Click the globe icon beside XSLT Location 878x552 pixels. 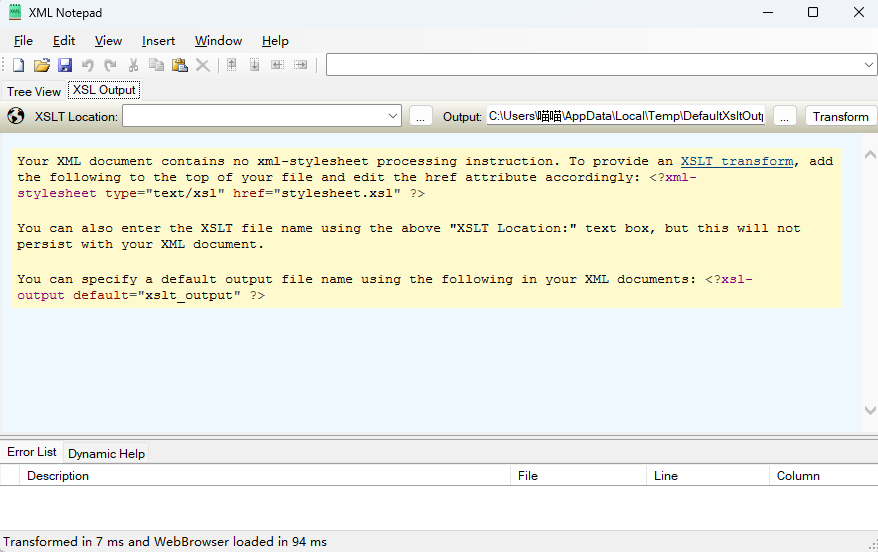[x=16, y=116]
